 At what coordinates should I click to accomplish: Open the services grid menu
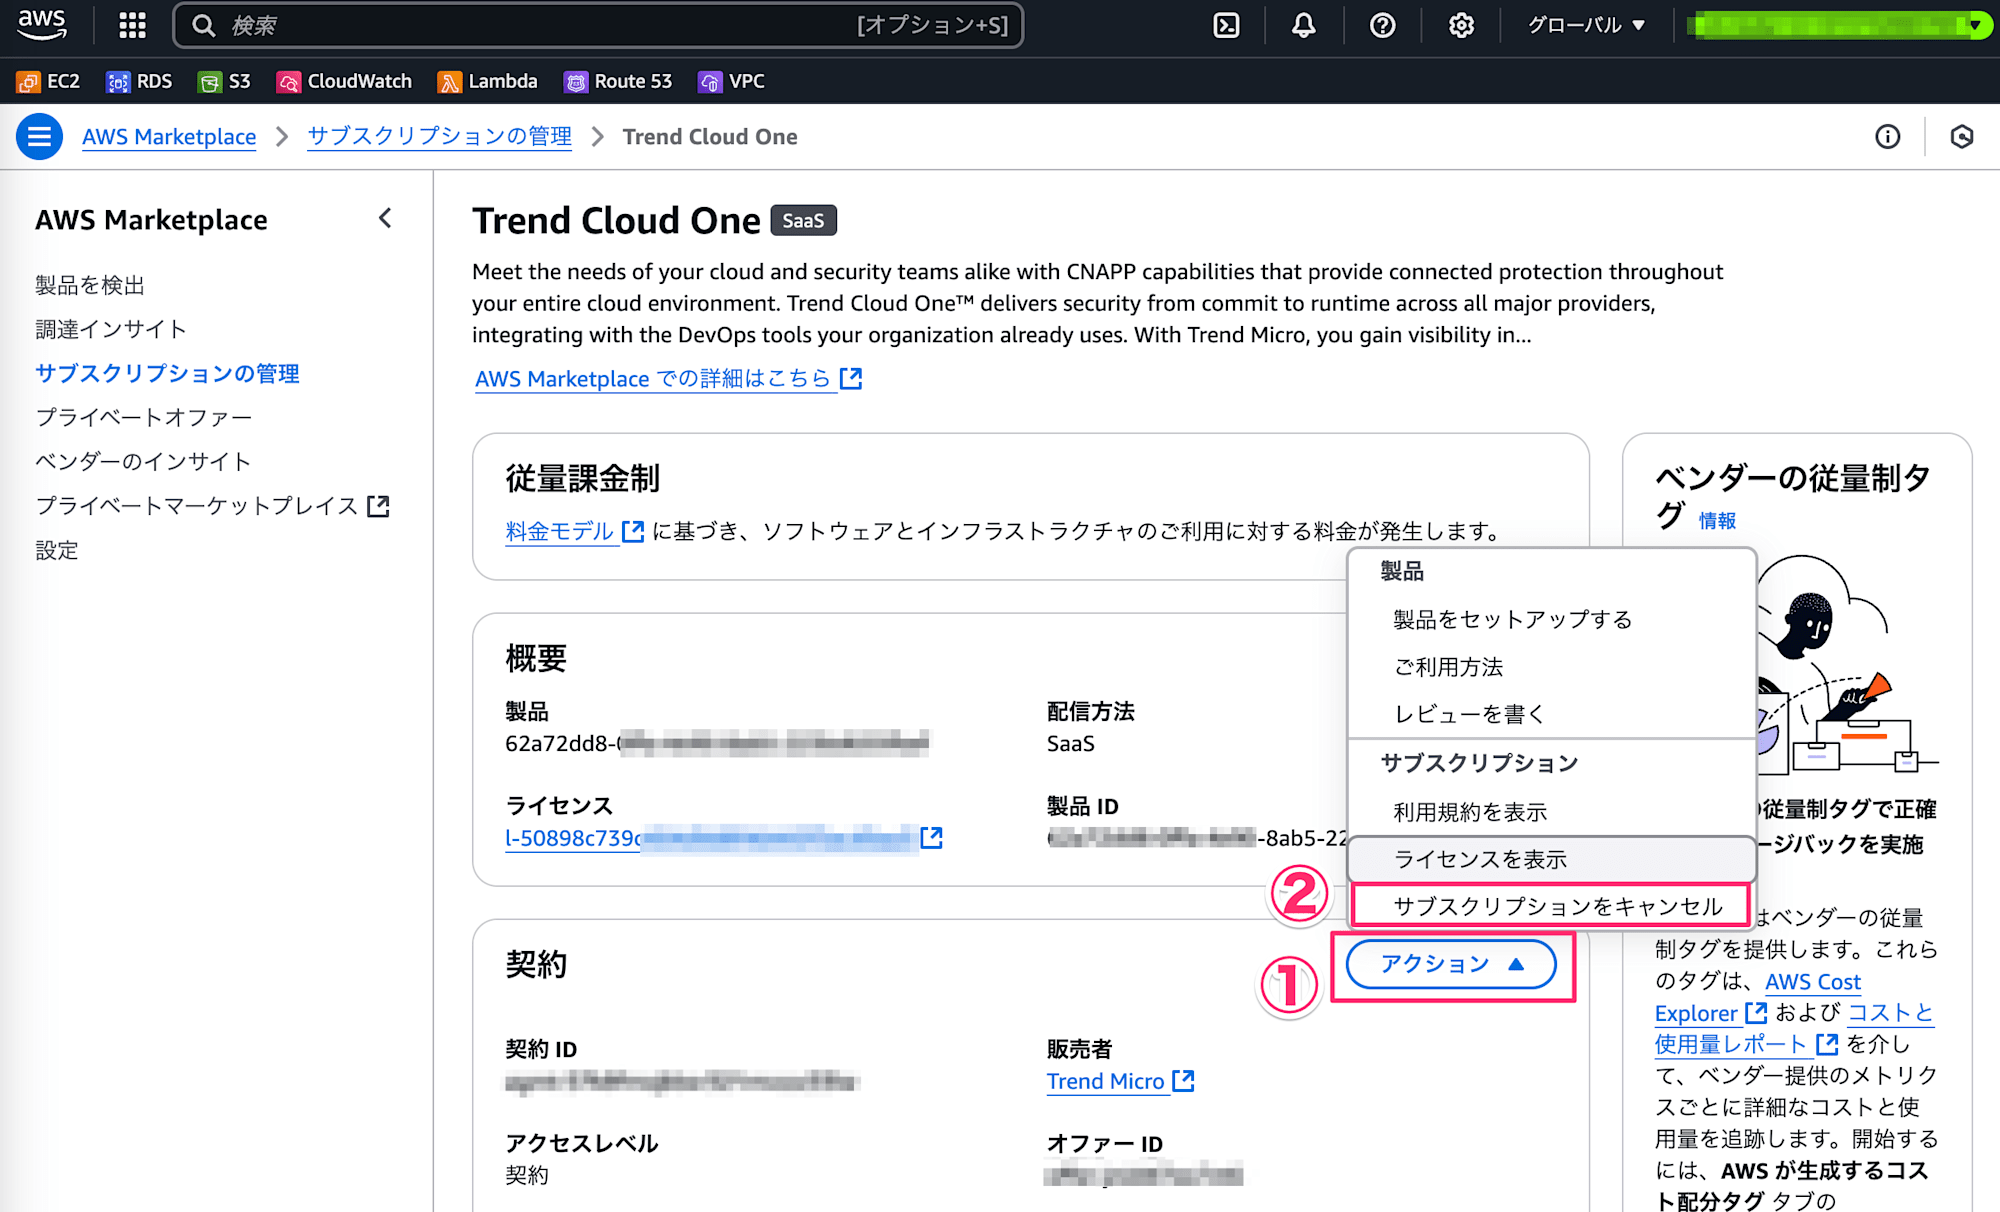tap(132, 25)
